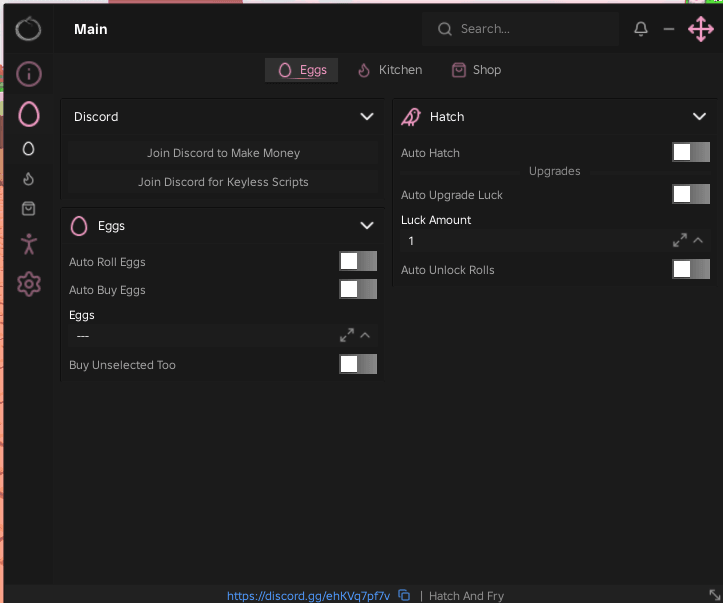Click the magnifier search icon
This screenshot has width=723, height=603.
[x=445, y=29]
